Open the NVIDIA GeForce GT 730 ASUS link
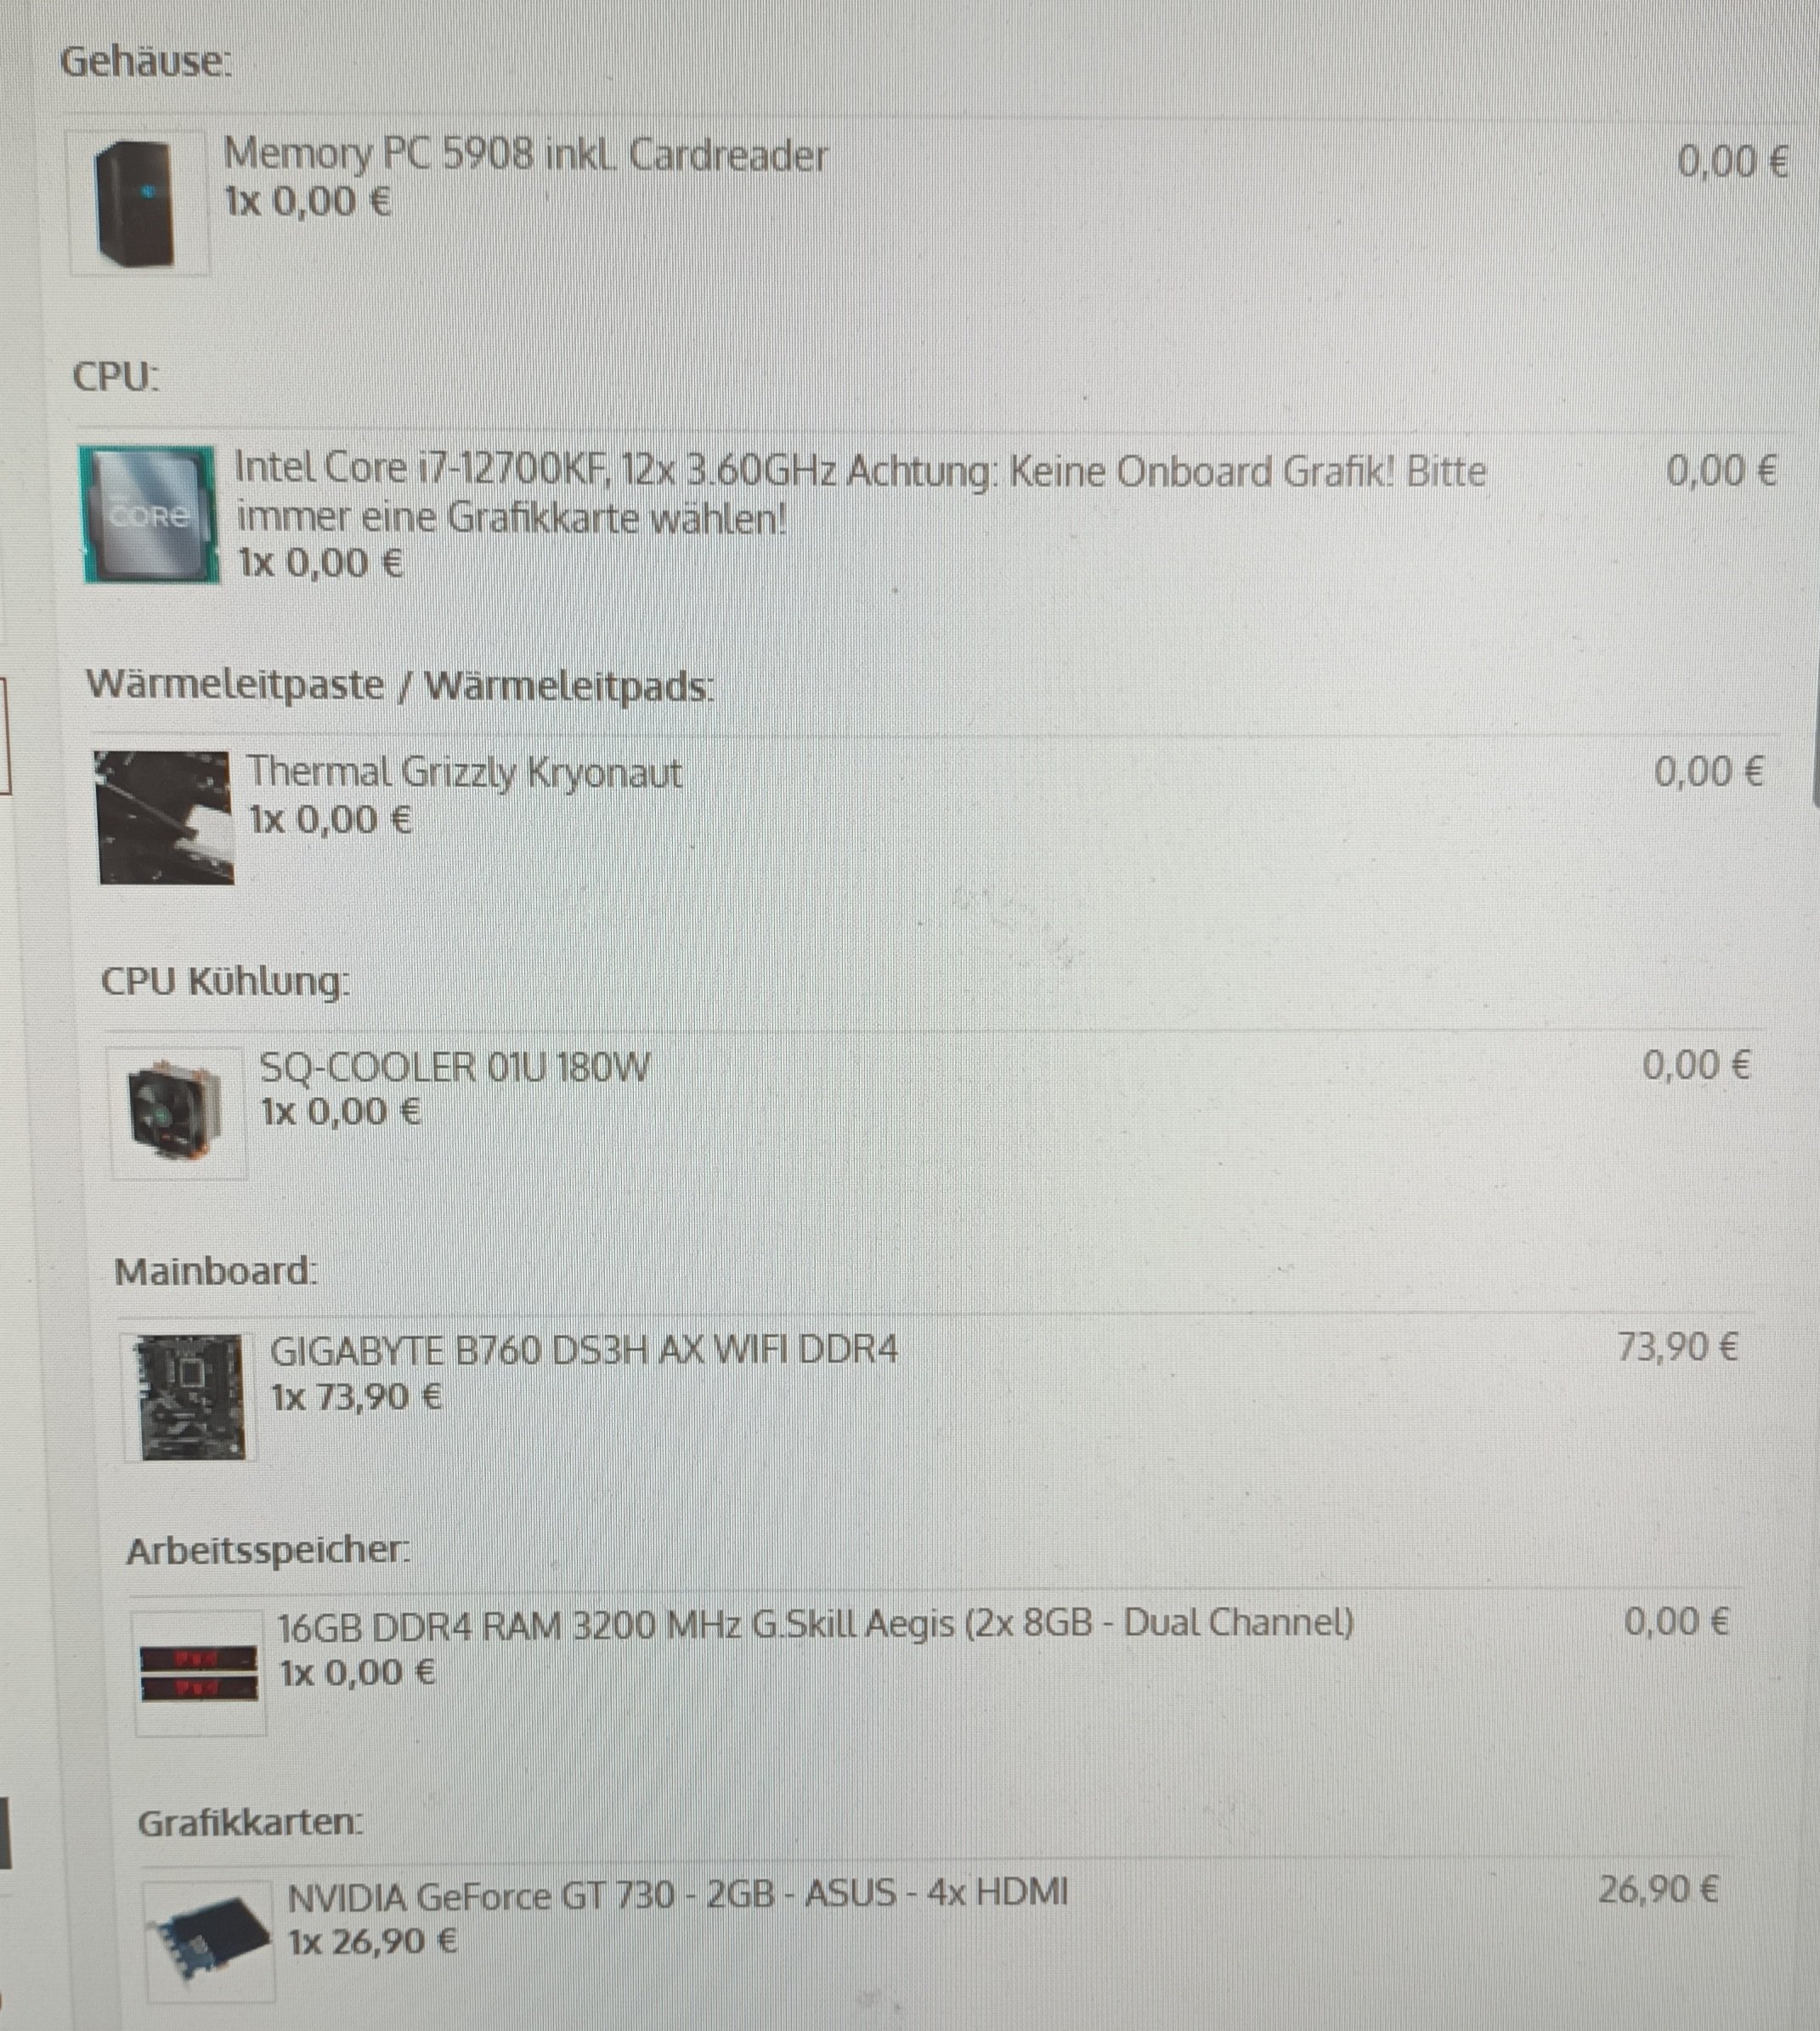The height and width of the screenshot is (2031, 1820). click(x=678, y=1893)
